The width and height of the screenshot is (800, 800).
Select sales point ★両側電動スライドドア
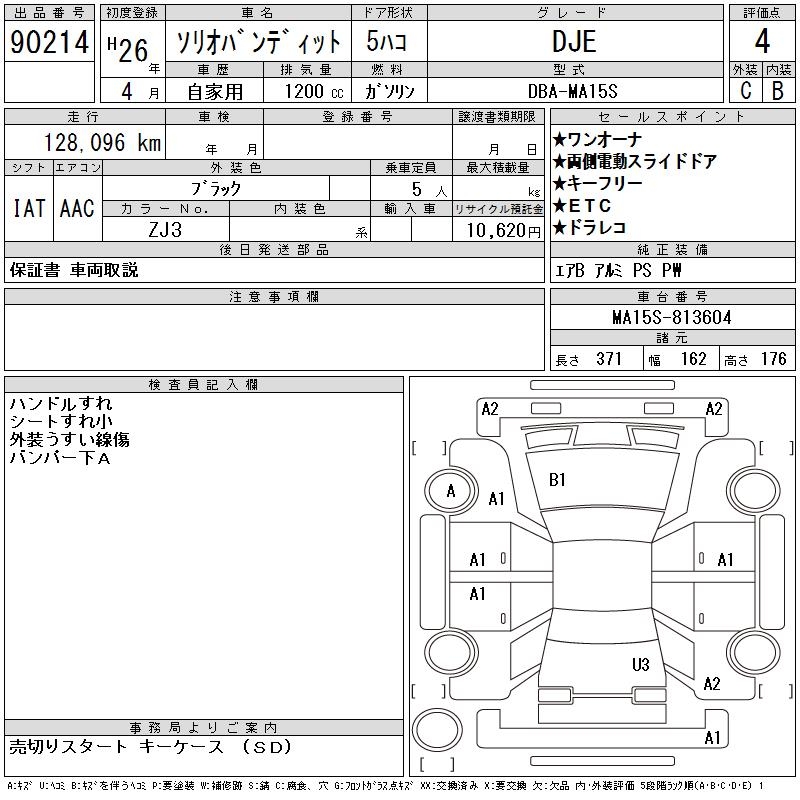point(635,161)
